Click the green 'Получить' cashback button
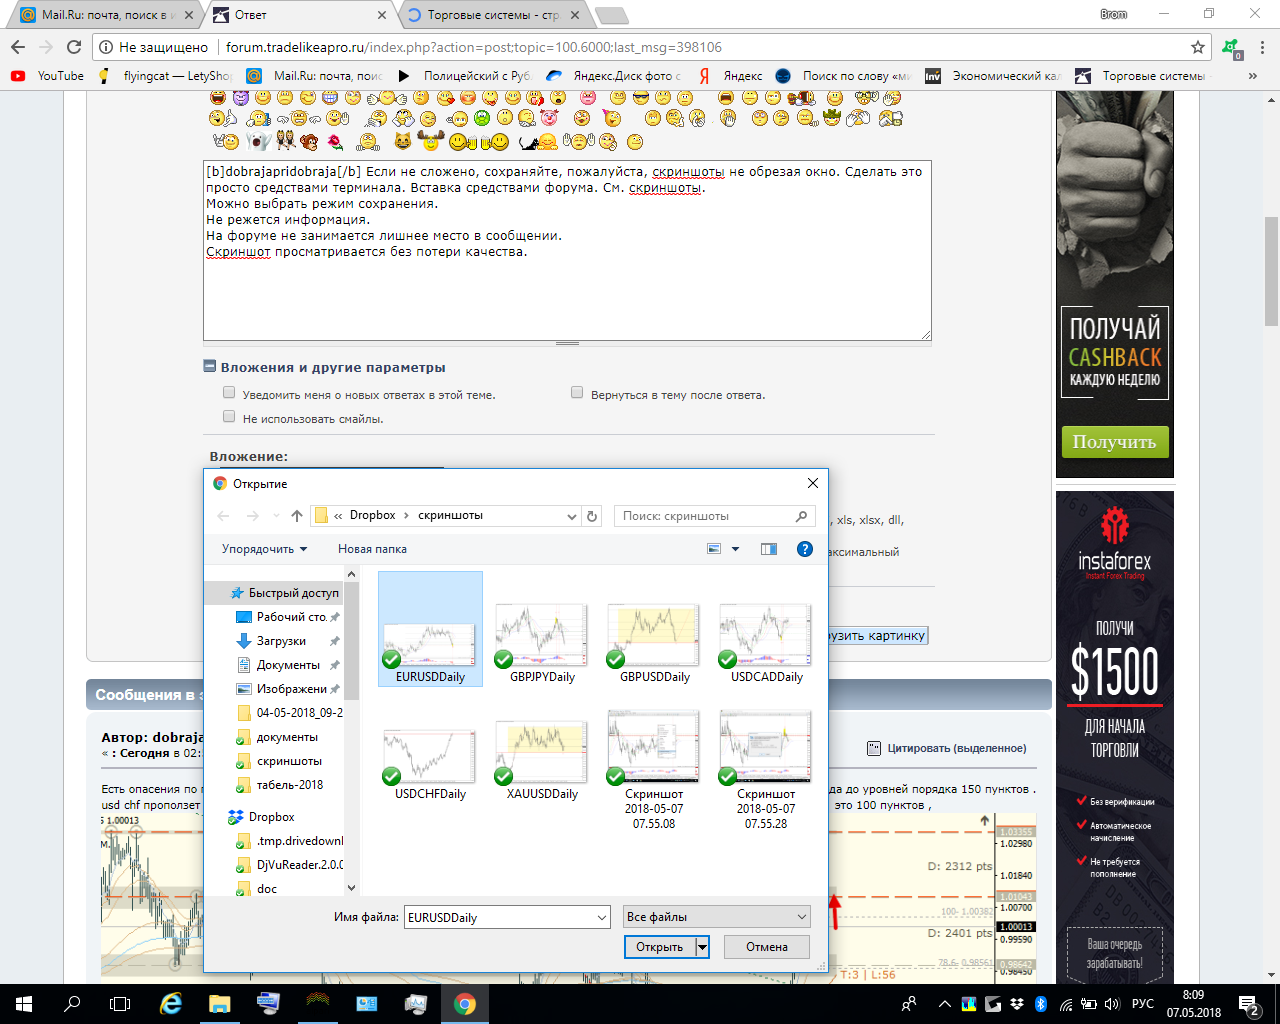This screenshot has width=1280, height=1024. [x=1114, y=442]
